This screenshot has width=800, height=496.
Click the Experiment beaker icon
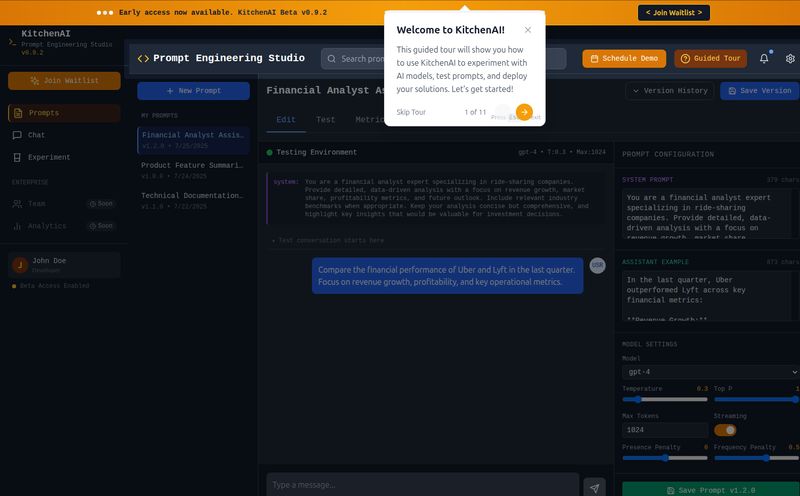pos(17,157)
